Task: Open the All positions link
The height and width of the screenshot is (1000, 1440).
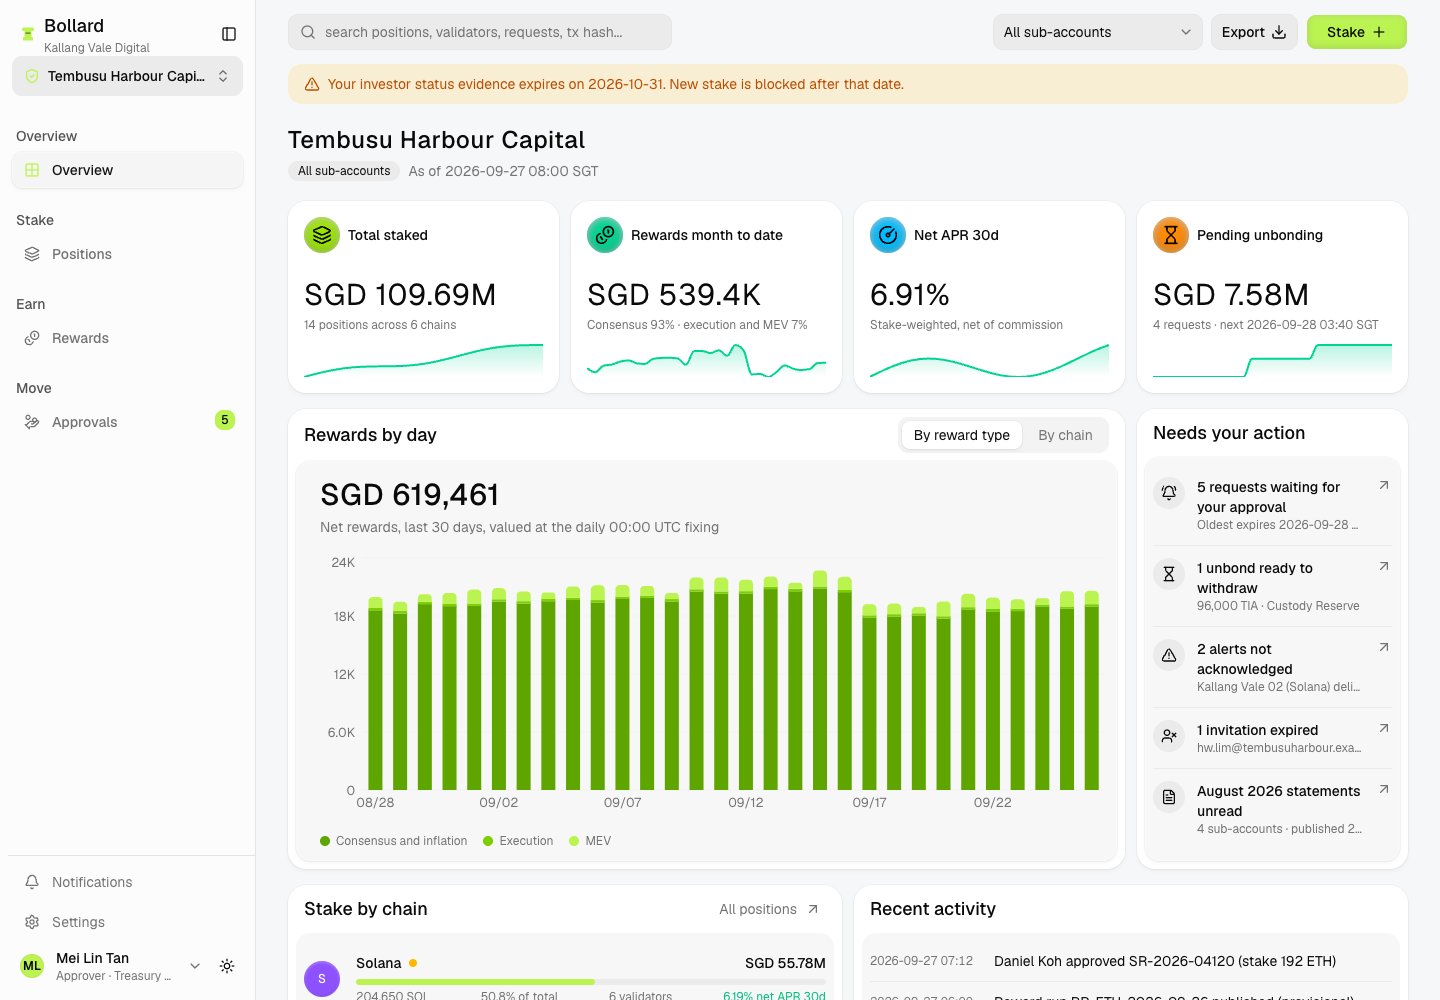Action: [x=769, y=909]
